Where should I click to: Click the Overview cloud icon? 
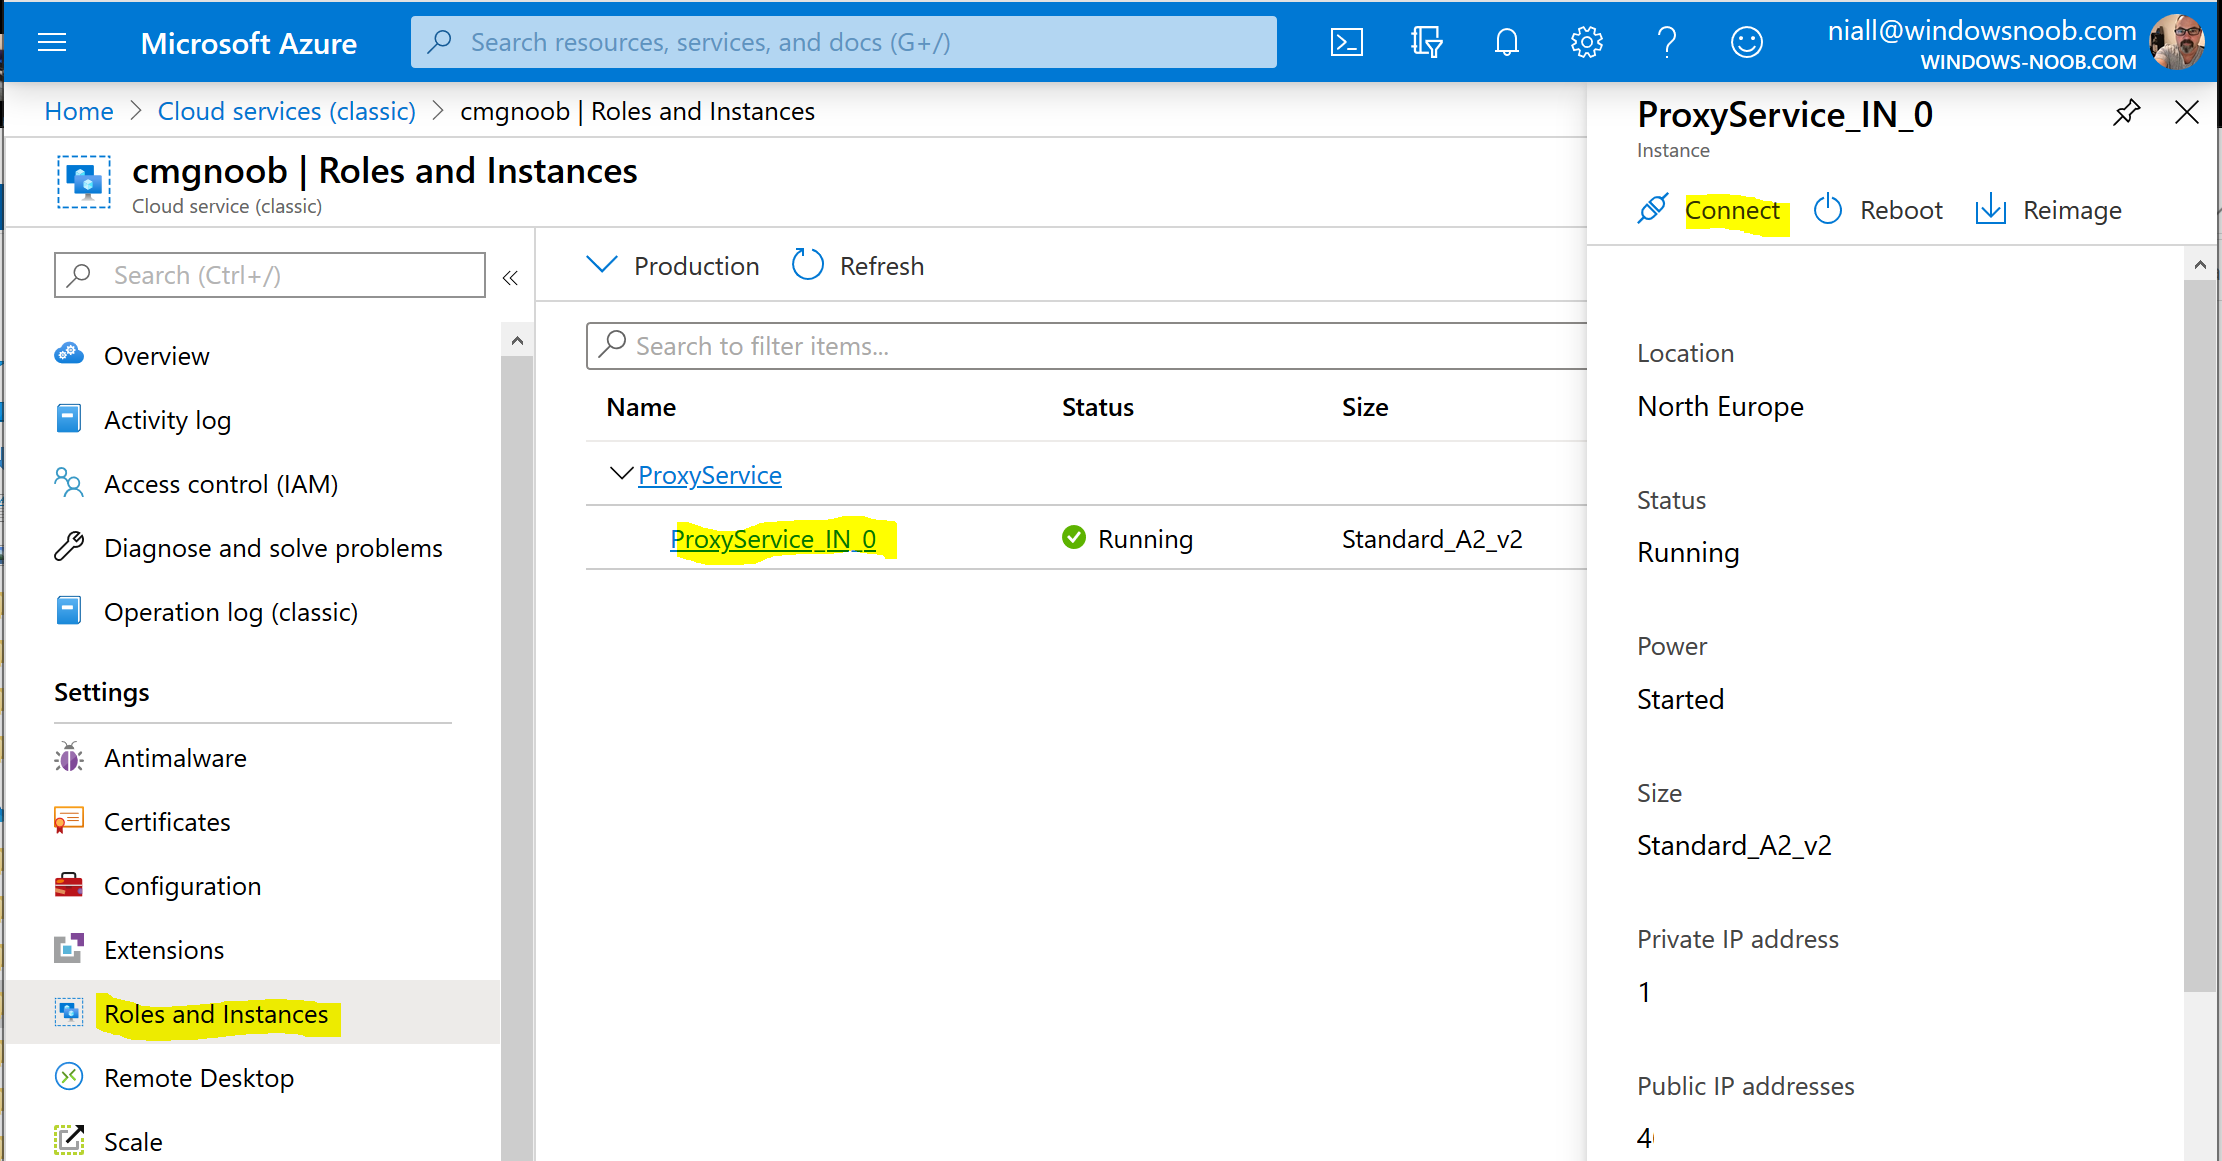pos(69,354)
